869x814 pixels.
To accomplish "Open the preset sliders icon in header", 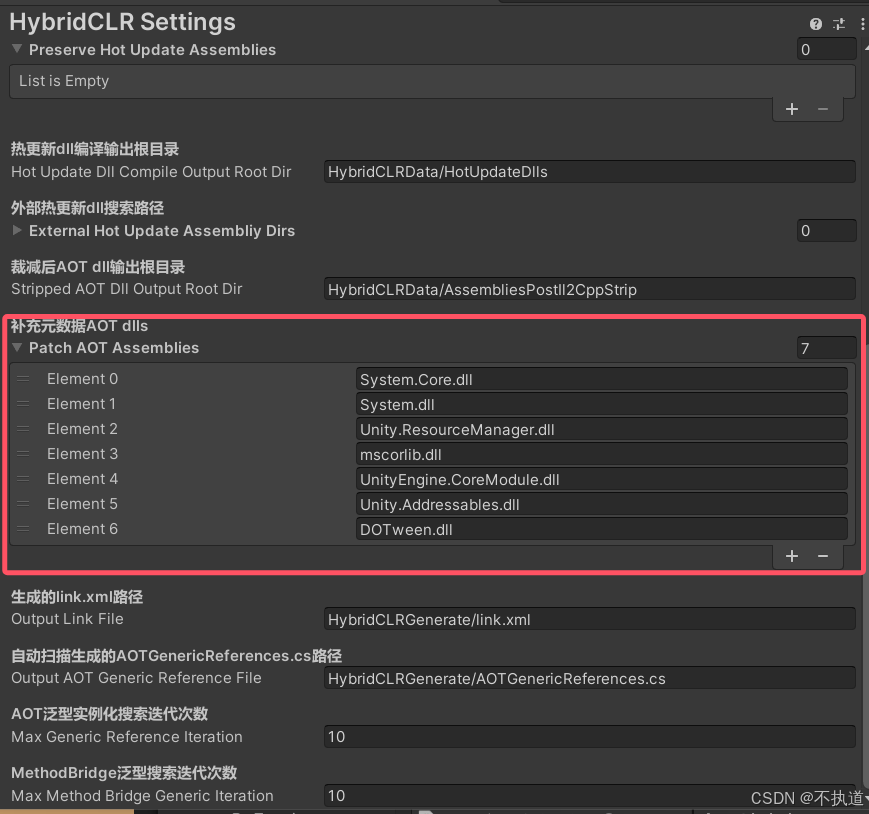I will pyautogui.click(x=839, y=24).
